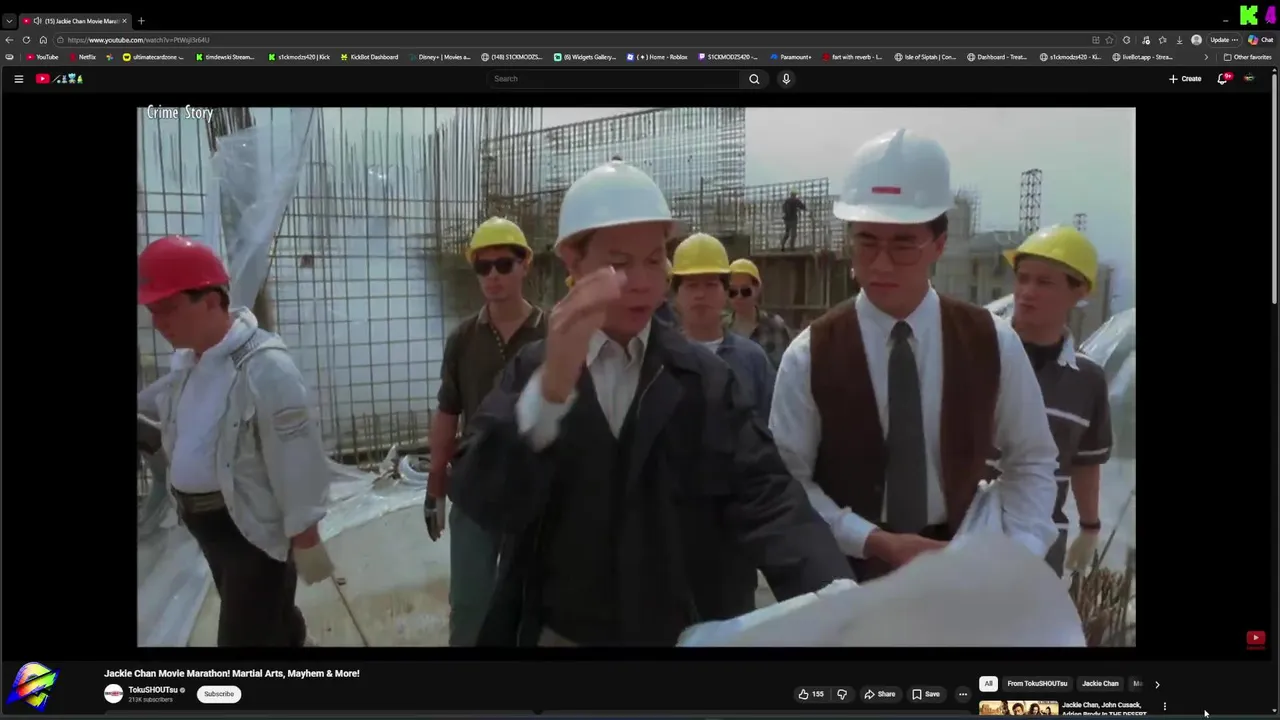
Task: Like the video (155 likes)
Action: point(811,694)
